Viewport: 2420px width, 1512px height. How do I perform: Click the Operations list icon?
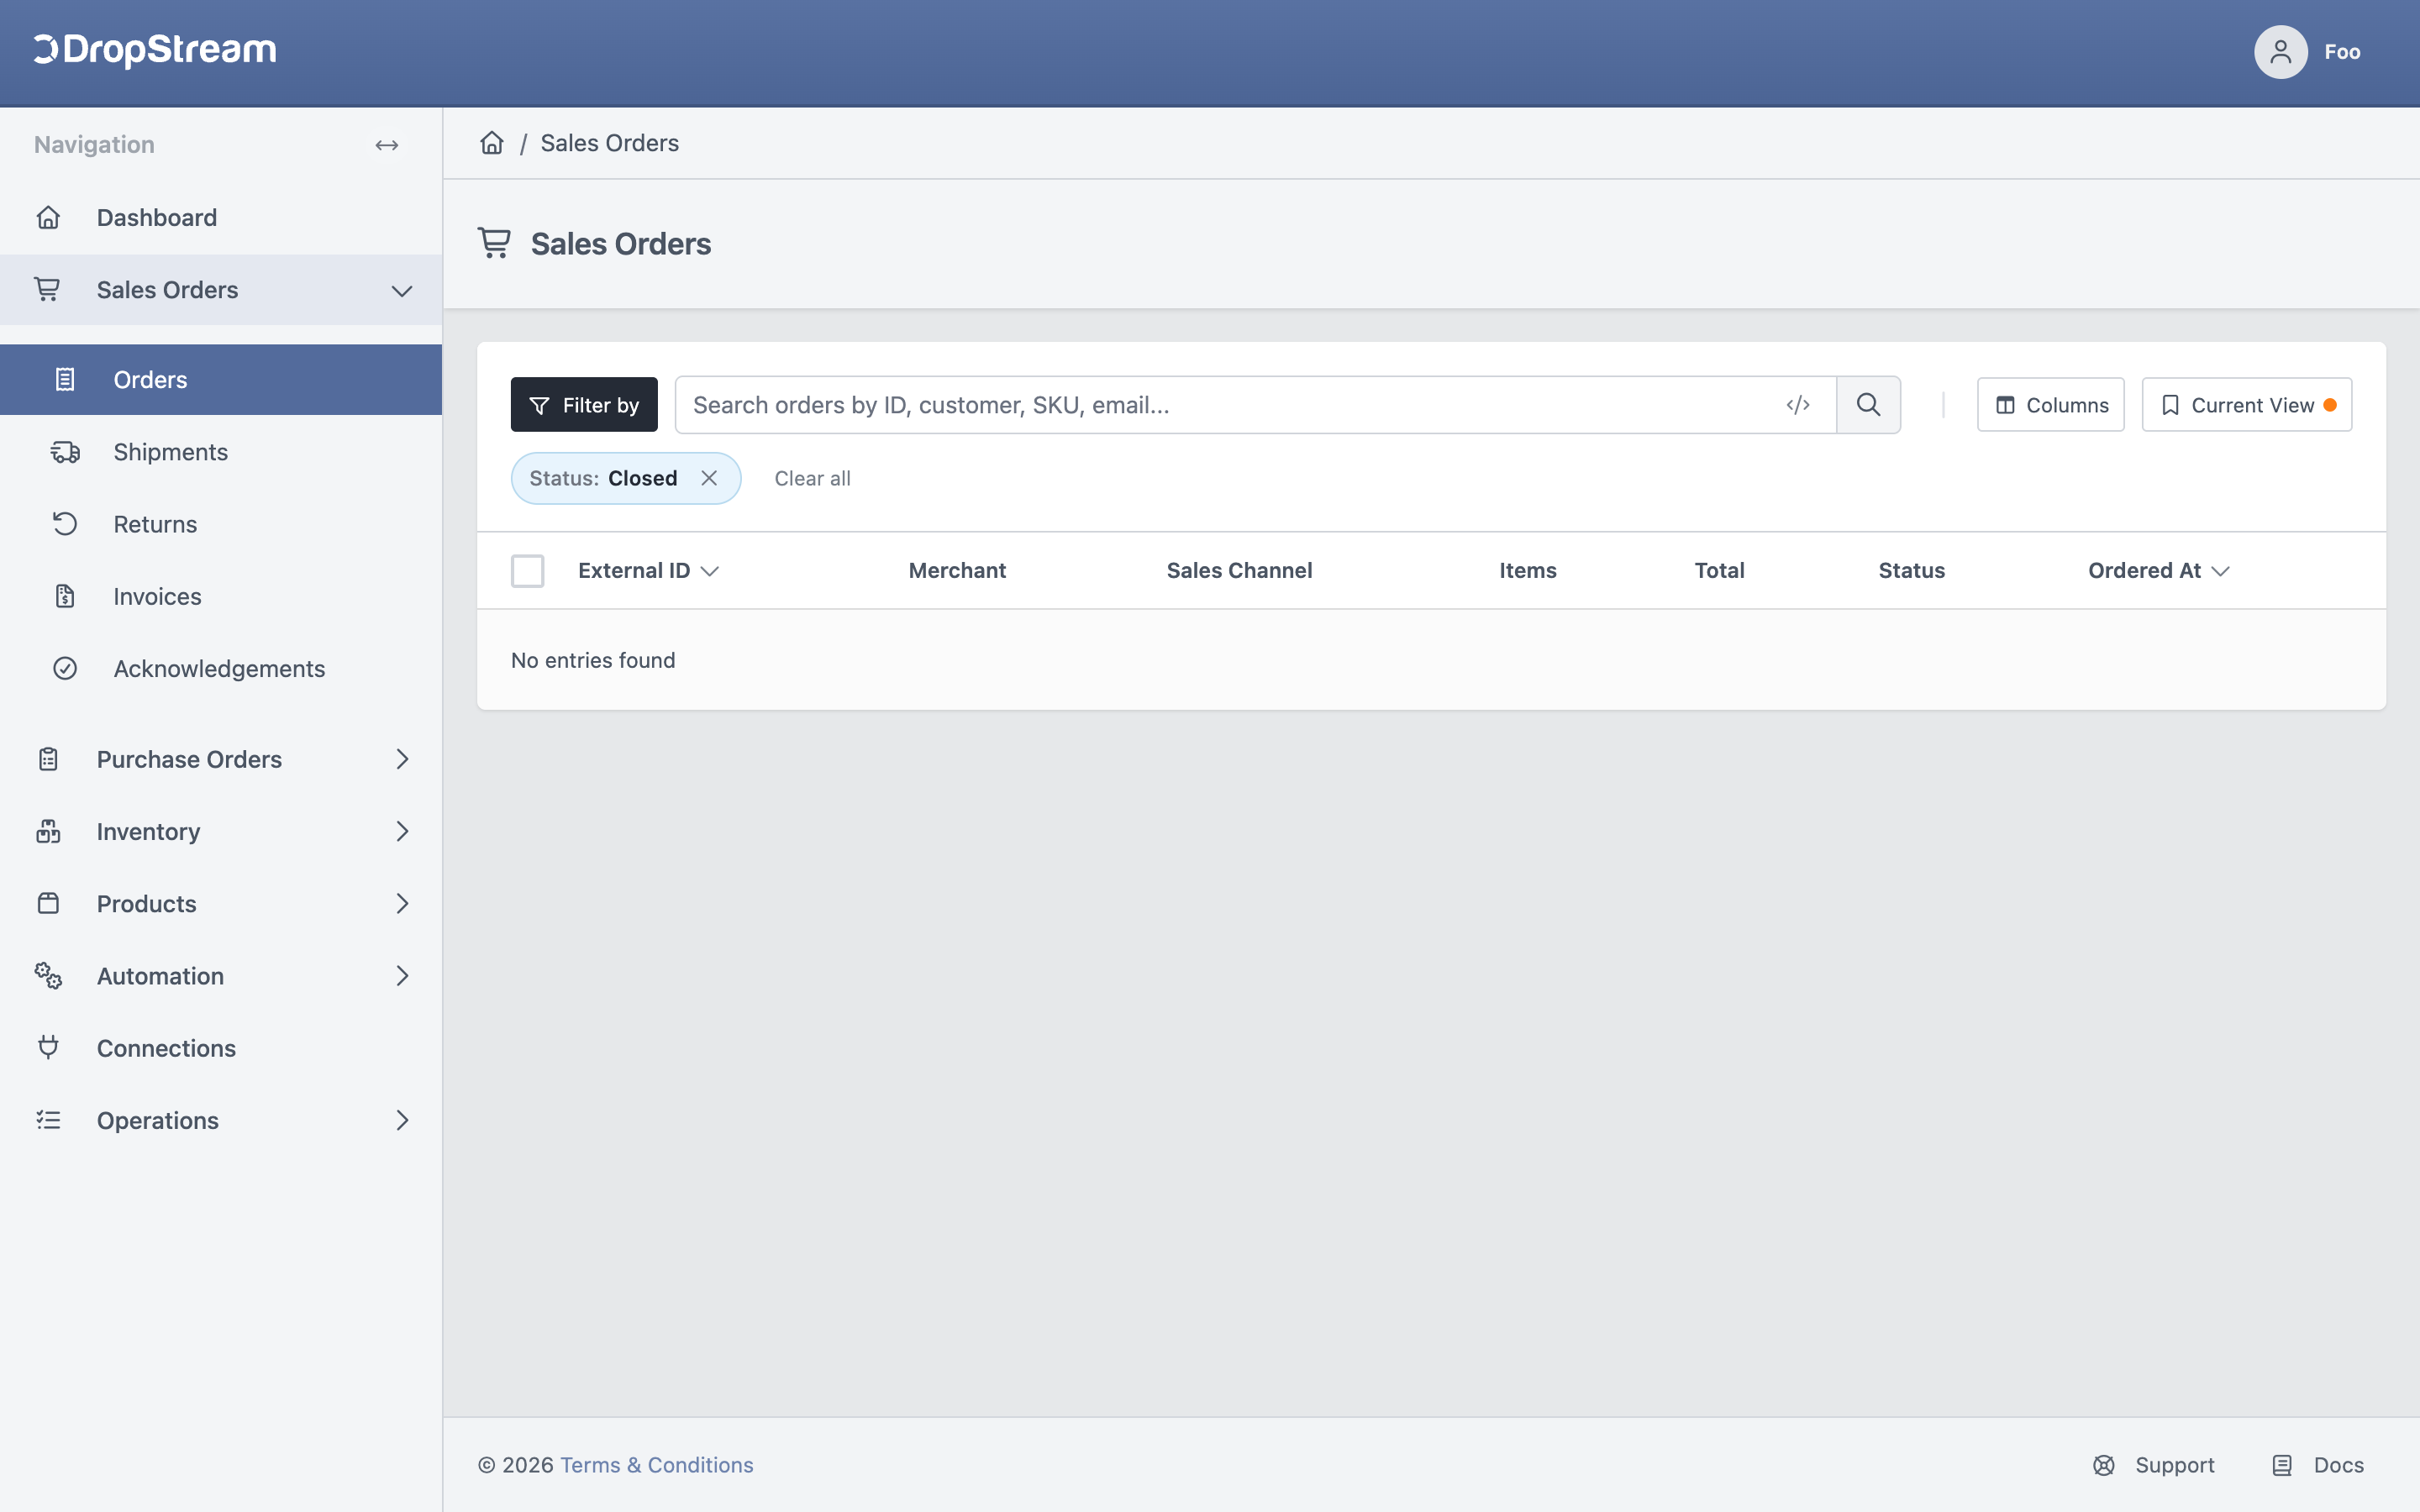[x=48, y=1120]
